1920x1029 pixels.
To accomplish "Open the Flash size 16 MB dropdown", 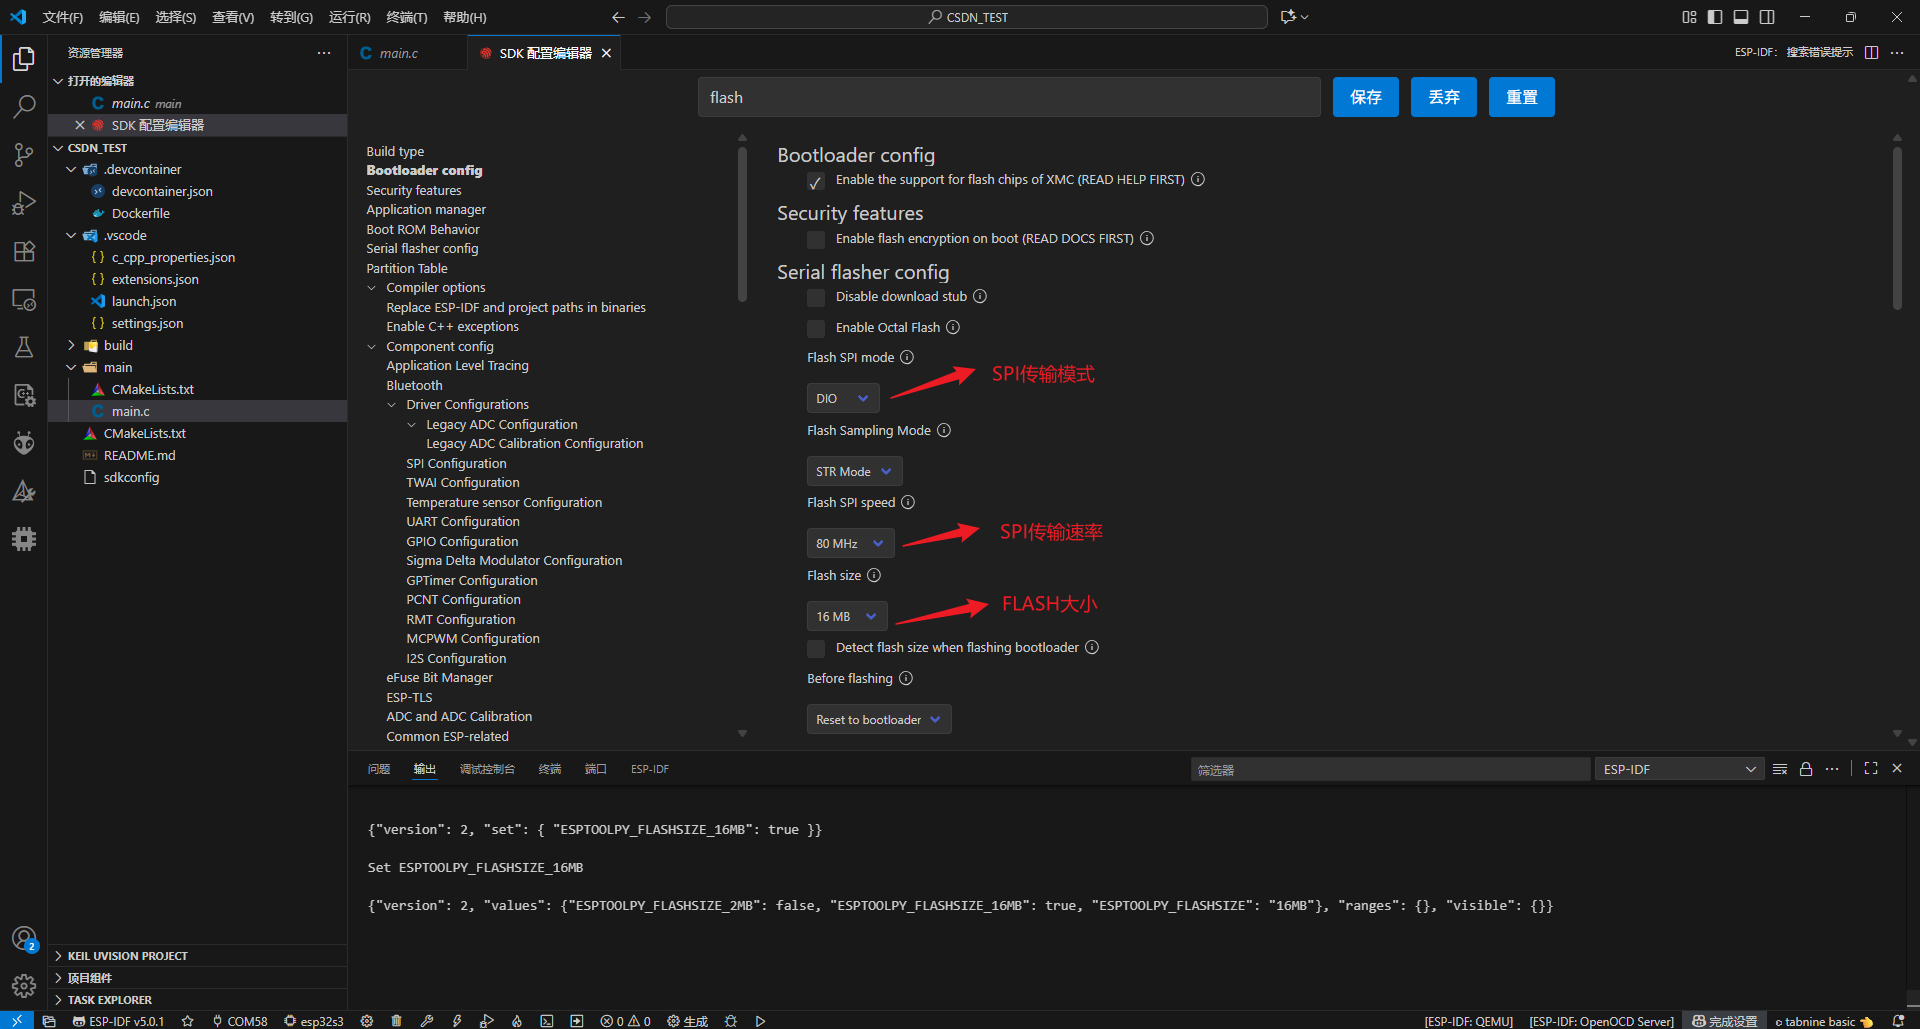I will (847, 616).
